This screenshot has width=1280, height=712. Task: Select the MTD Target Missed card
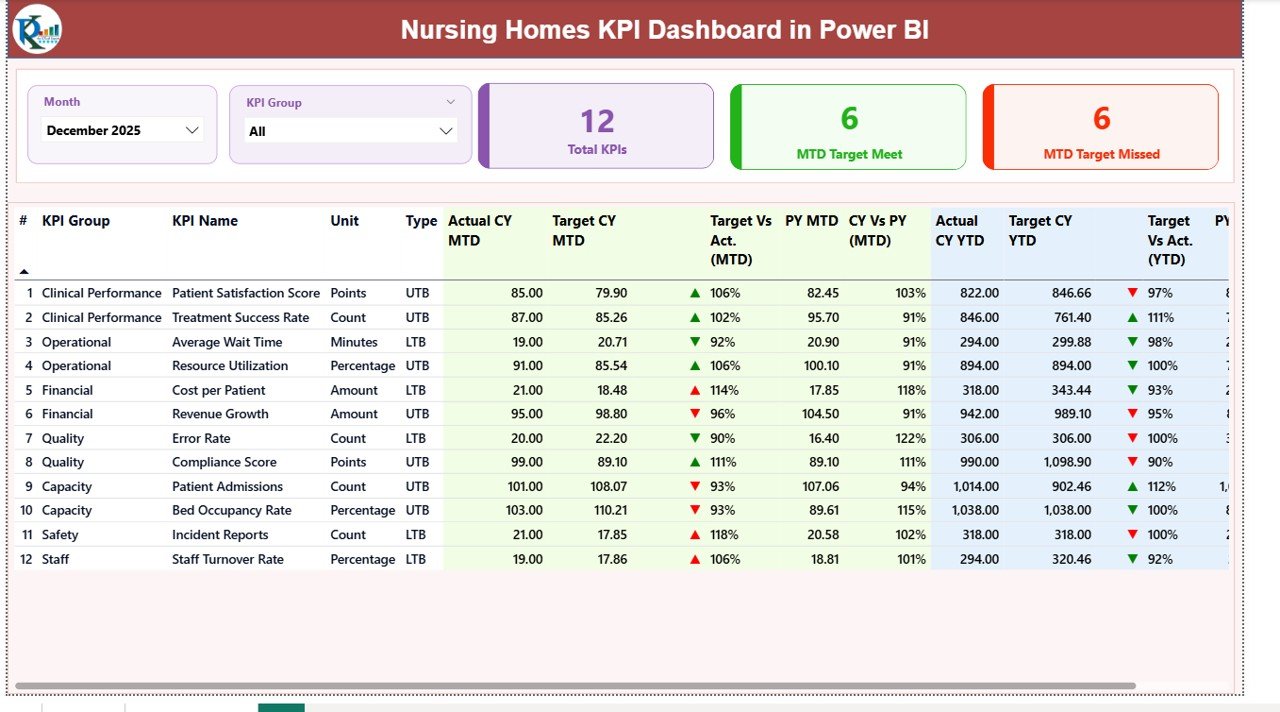pos(1101,127)
